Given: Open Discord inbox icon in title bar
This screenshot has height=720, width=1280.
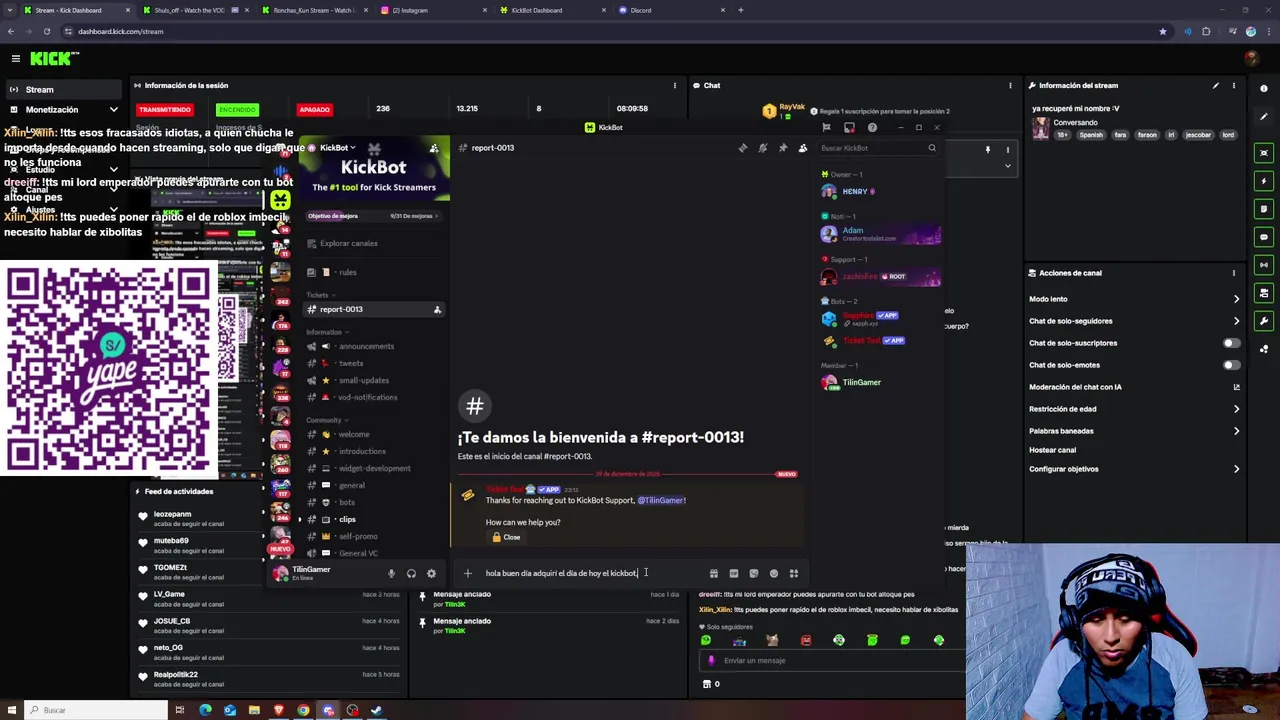Looking at the screenshot, I should click(849, 127).
